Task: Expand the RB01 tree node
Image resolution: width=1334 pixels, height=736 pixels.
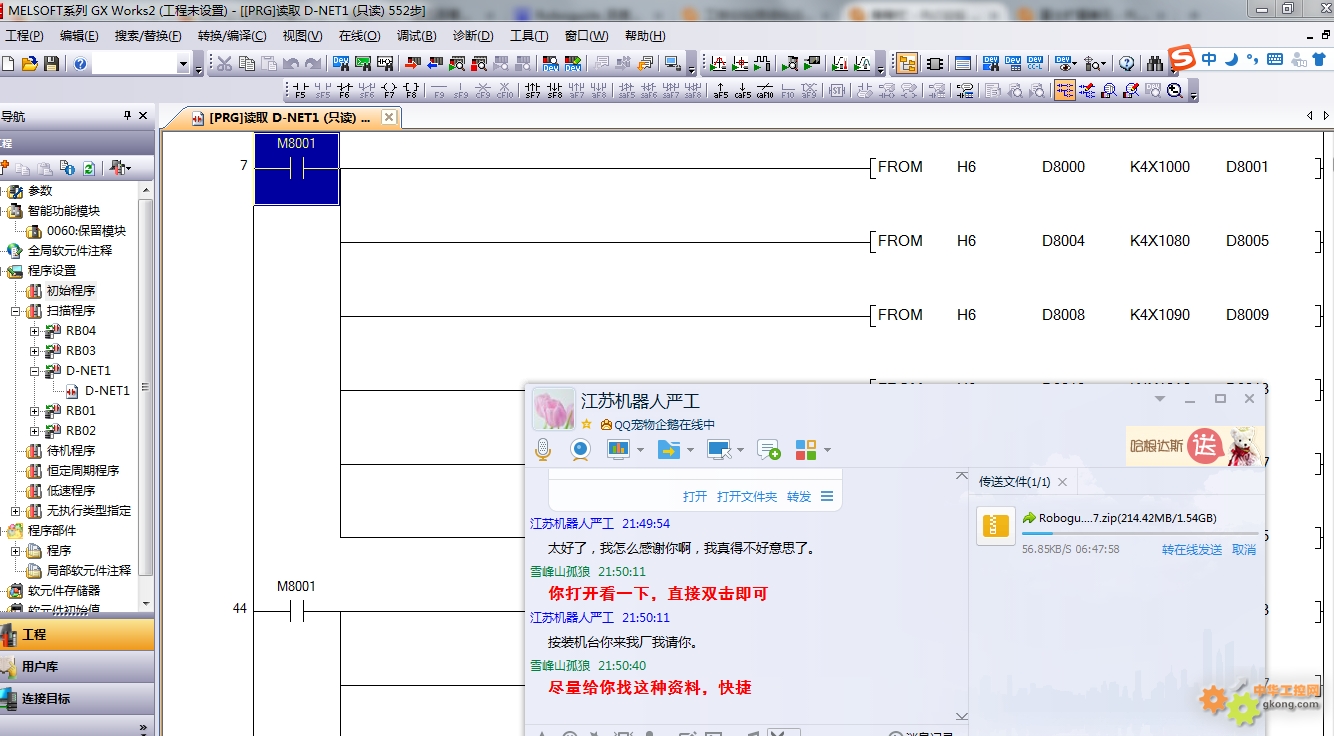Action: [34, 411]
